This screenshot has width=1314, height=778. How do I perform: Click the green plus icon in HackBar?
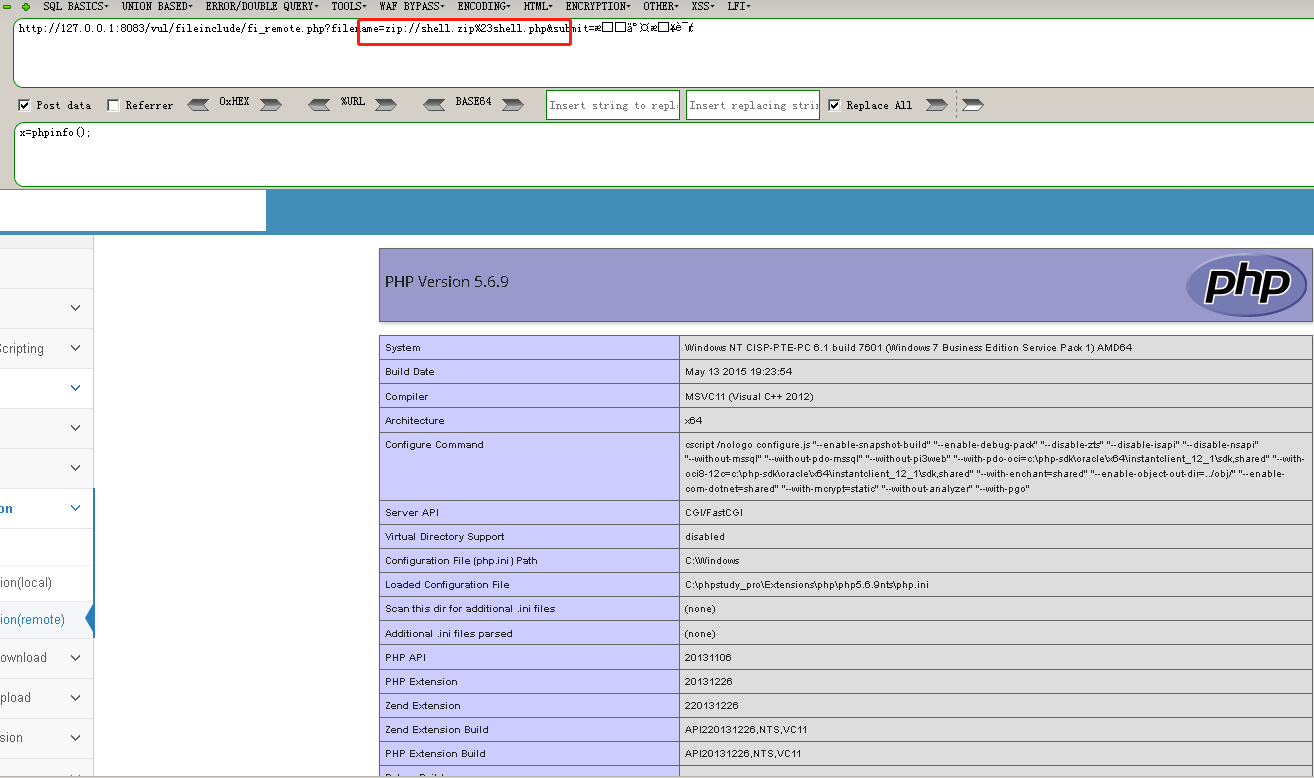26,6
